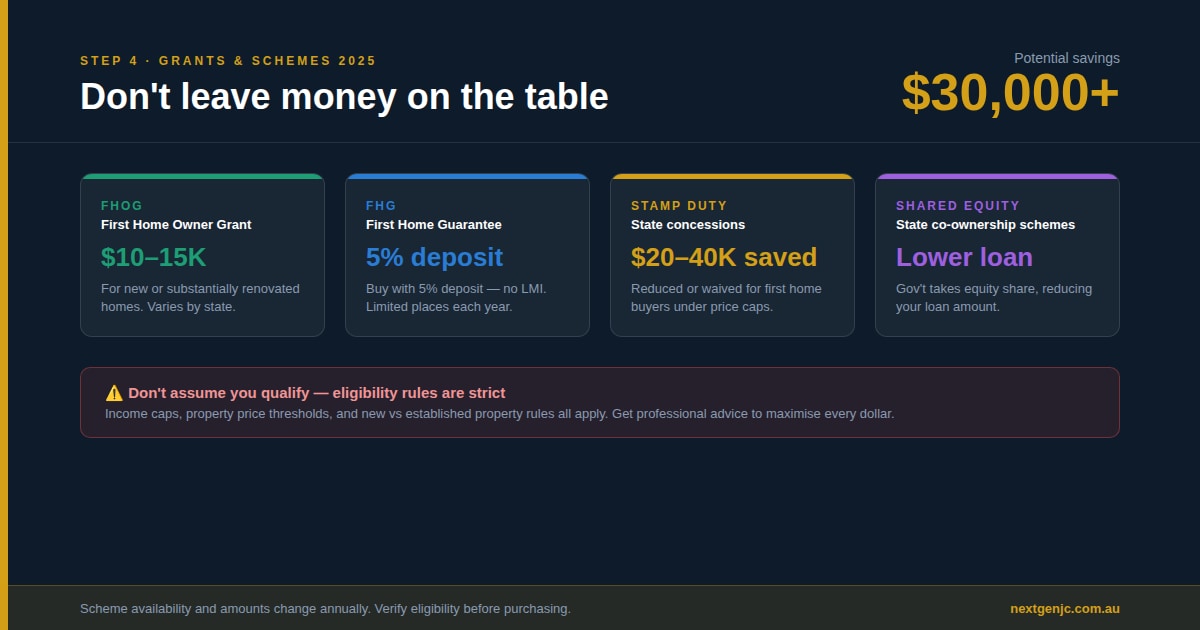Select the State concessions title

pyautogui.click(x=688, y=225)
